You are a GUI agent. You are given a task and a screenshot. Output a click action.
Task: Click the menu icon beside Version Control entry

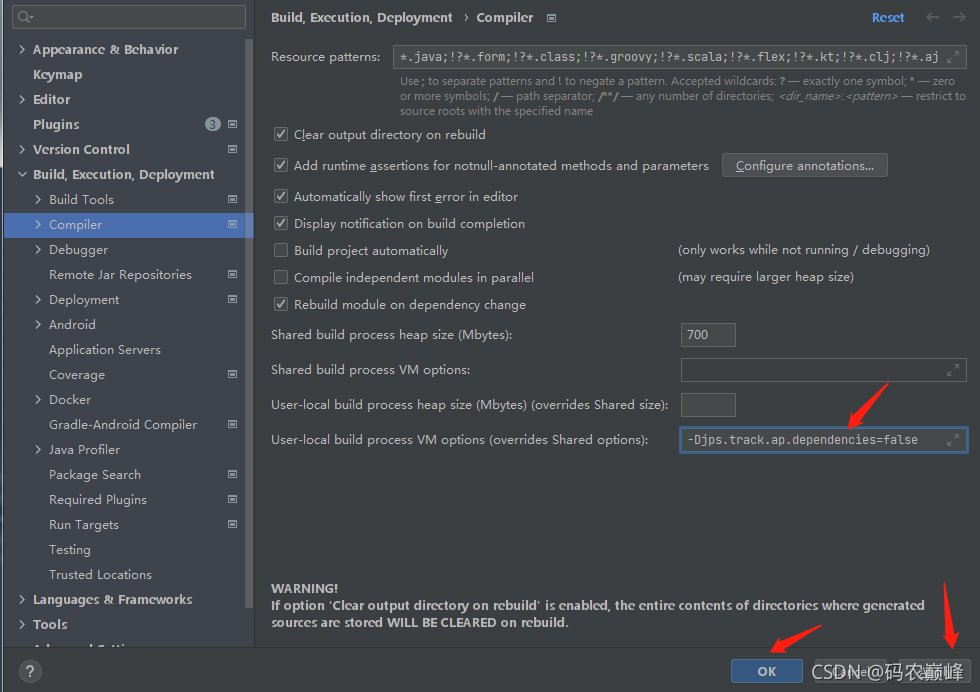[232, 149]
